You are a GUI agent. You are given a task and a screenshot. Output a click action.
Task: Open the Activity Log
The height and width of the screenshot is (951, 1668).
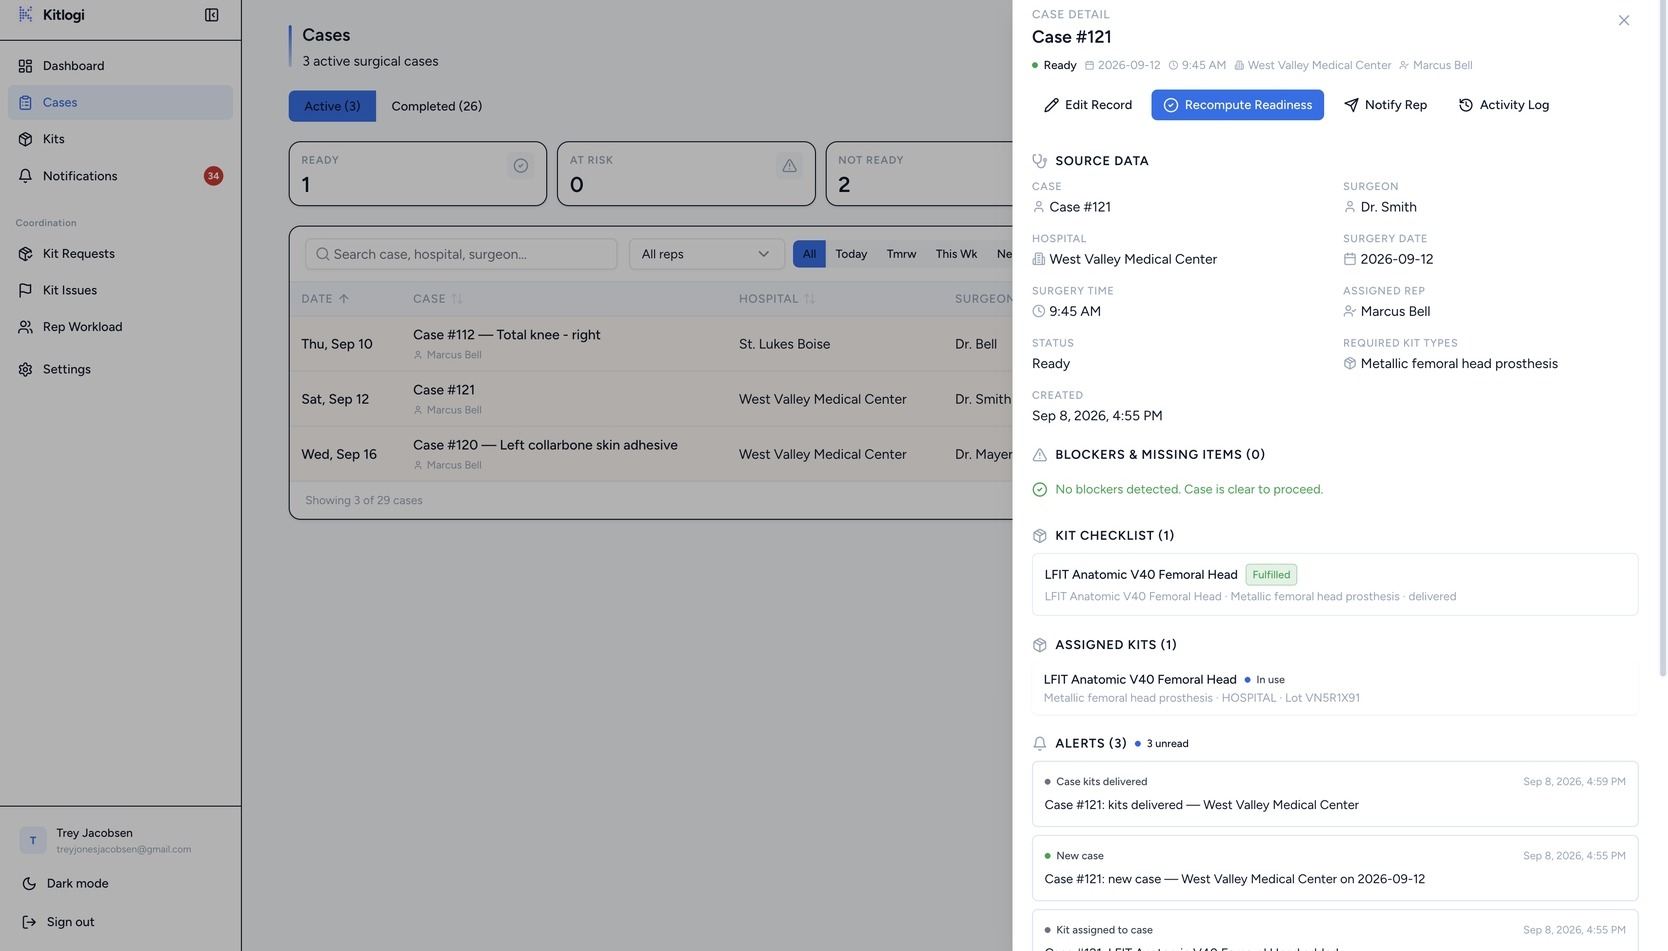(1503, 105)
